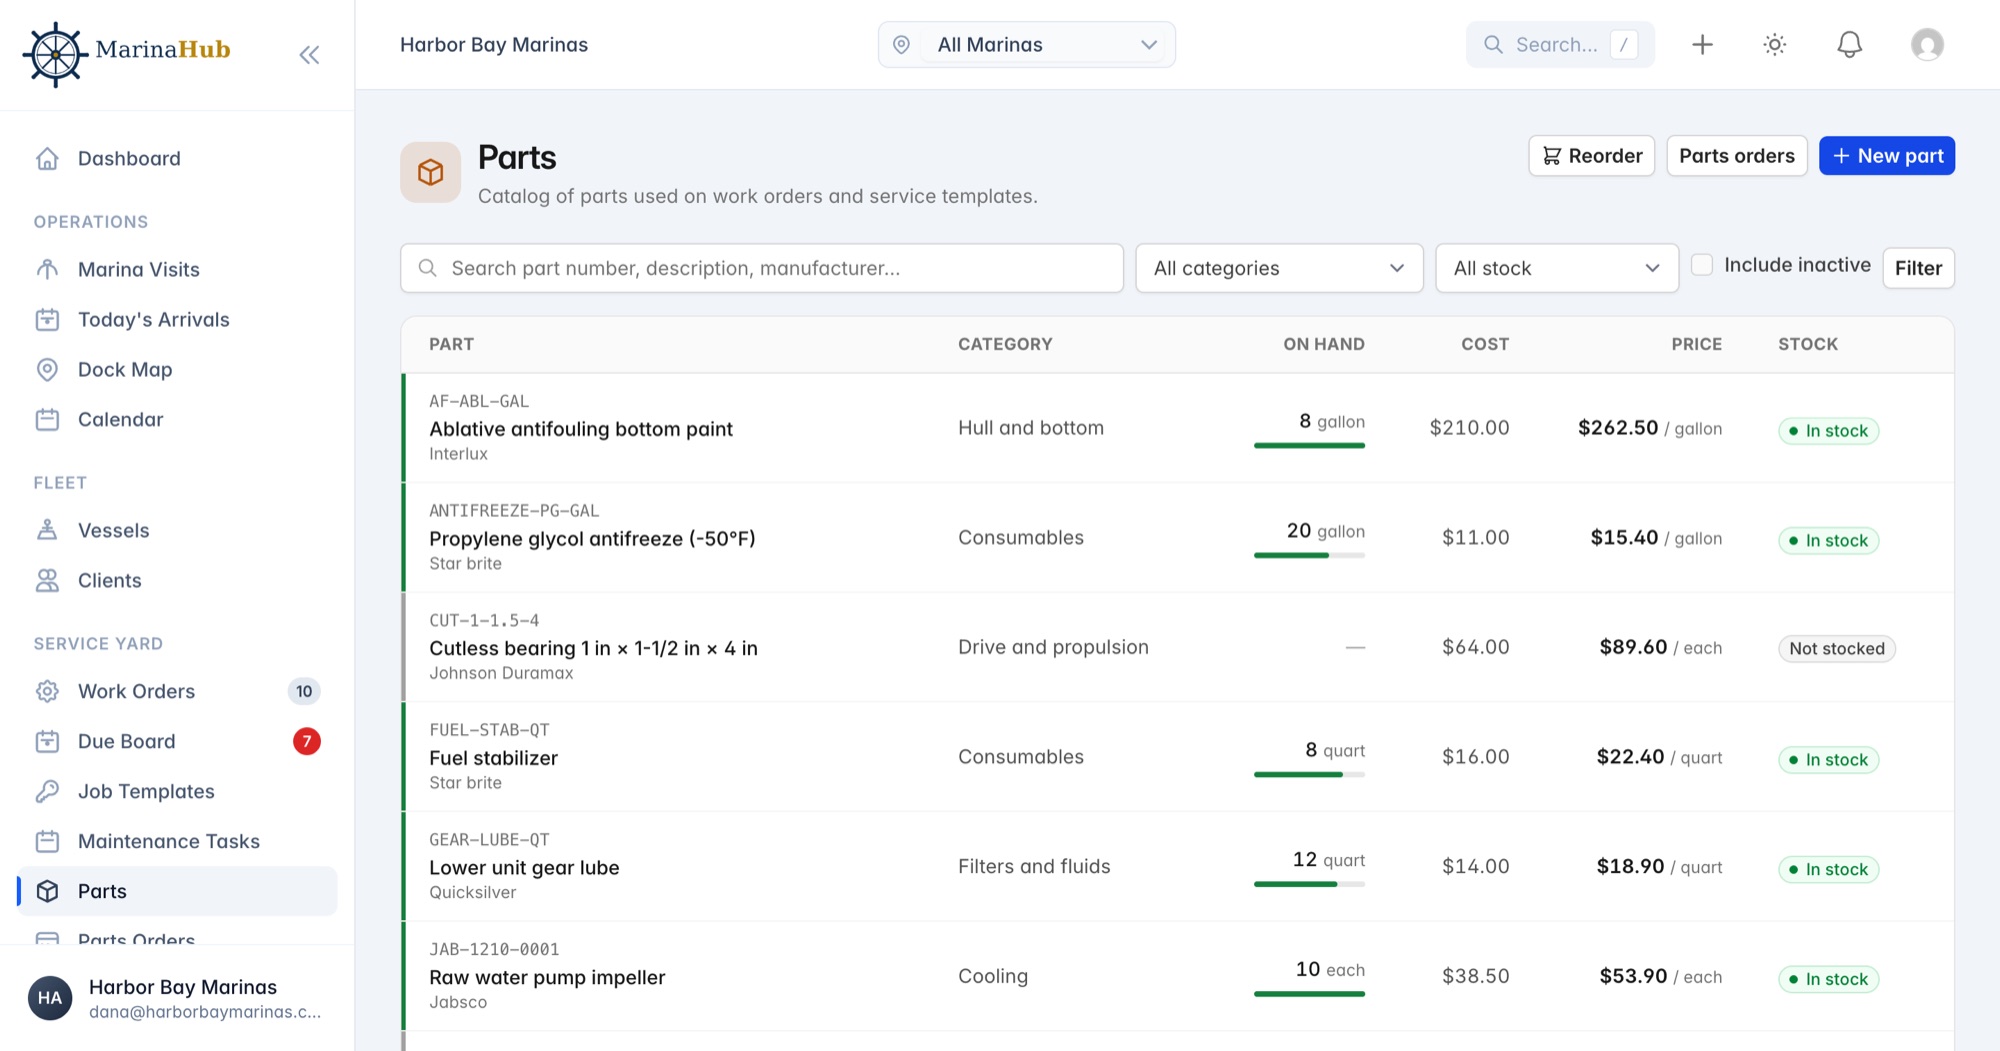
Task: Open Raw water pump impeller part
Action: 547,978
